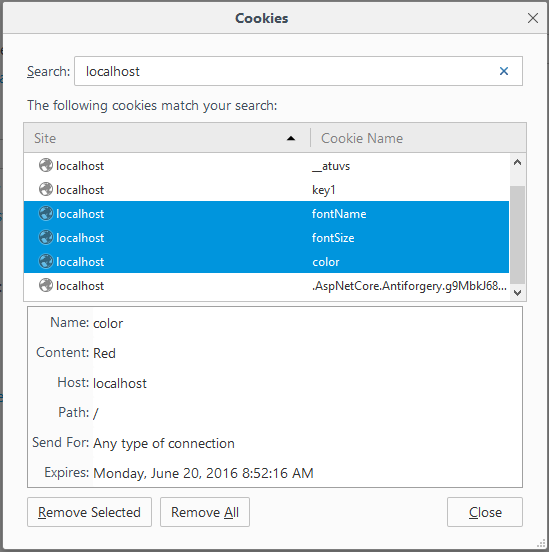This screenshot has height=552, width=549.
Task: Click globe icon beside __atuvs cookie
Action: (46, 165)
